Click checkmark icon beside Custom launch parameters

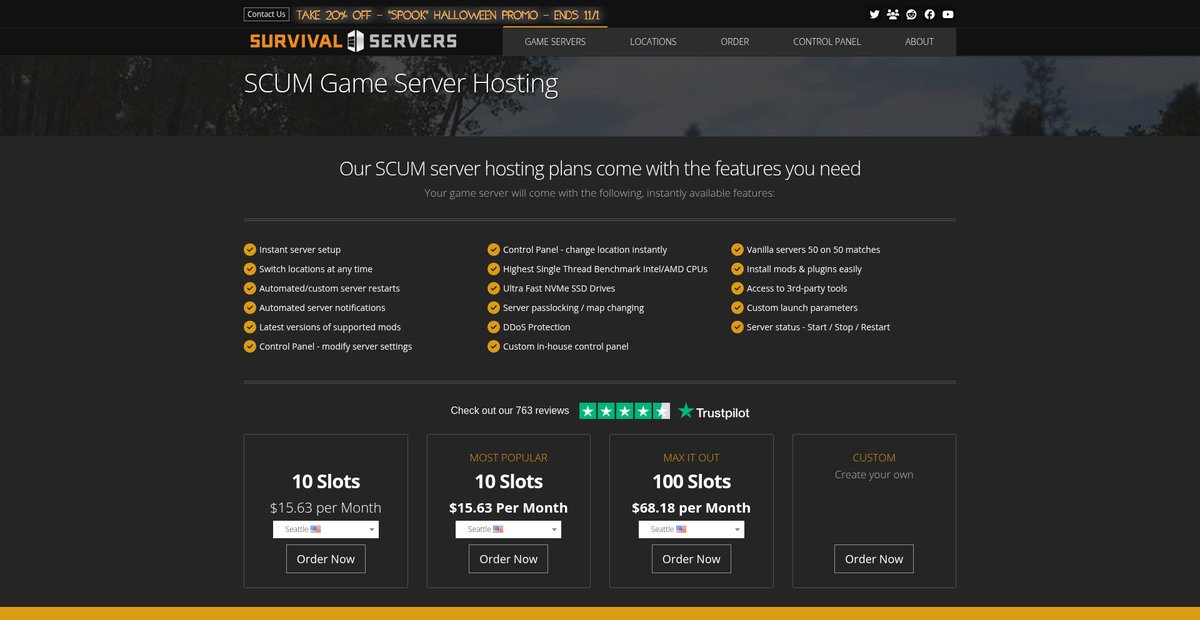(x=738, y=308)
